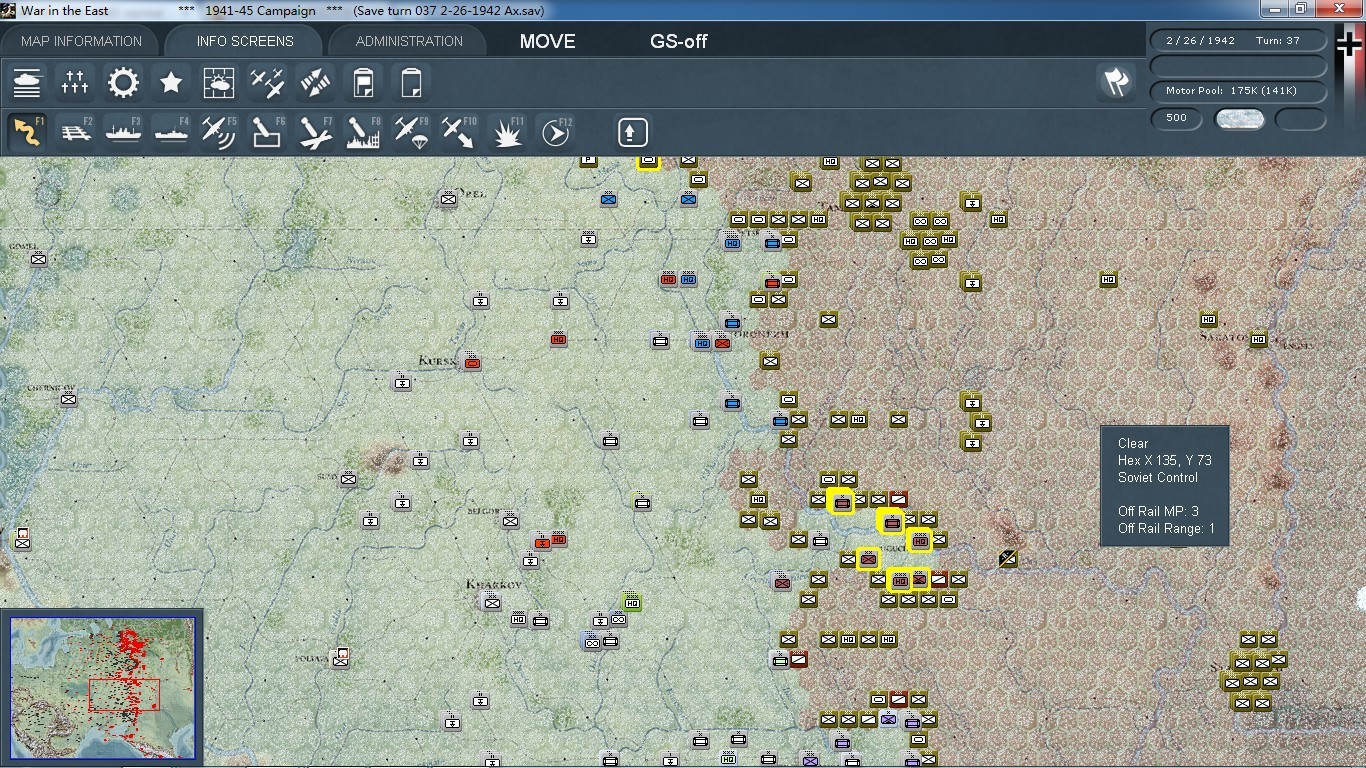Open the MAP INFORMATION tab

pyautogui.click(x=82, y=41)
